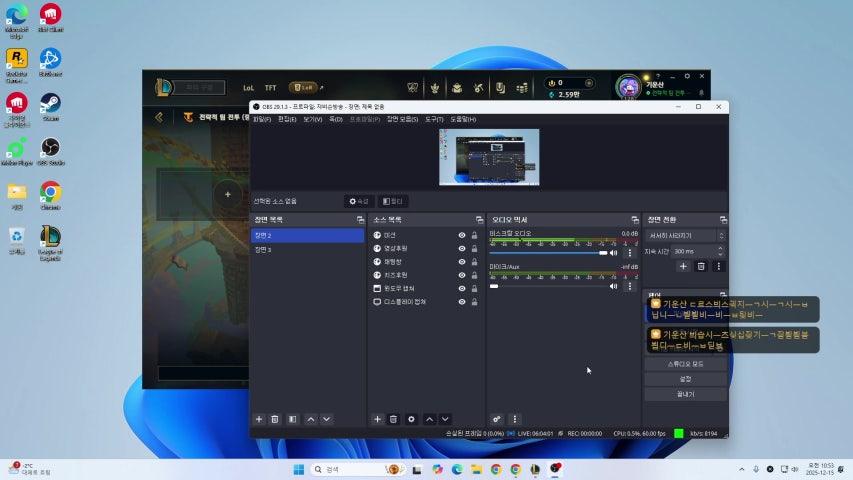The image size is (853, 480).
Task: Open advanced audio properties gear icon
Action: [498, 419]
